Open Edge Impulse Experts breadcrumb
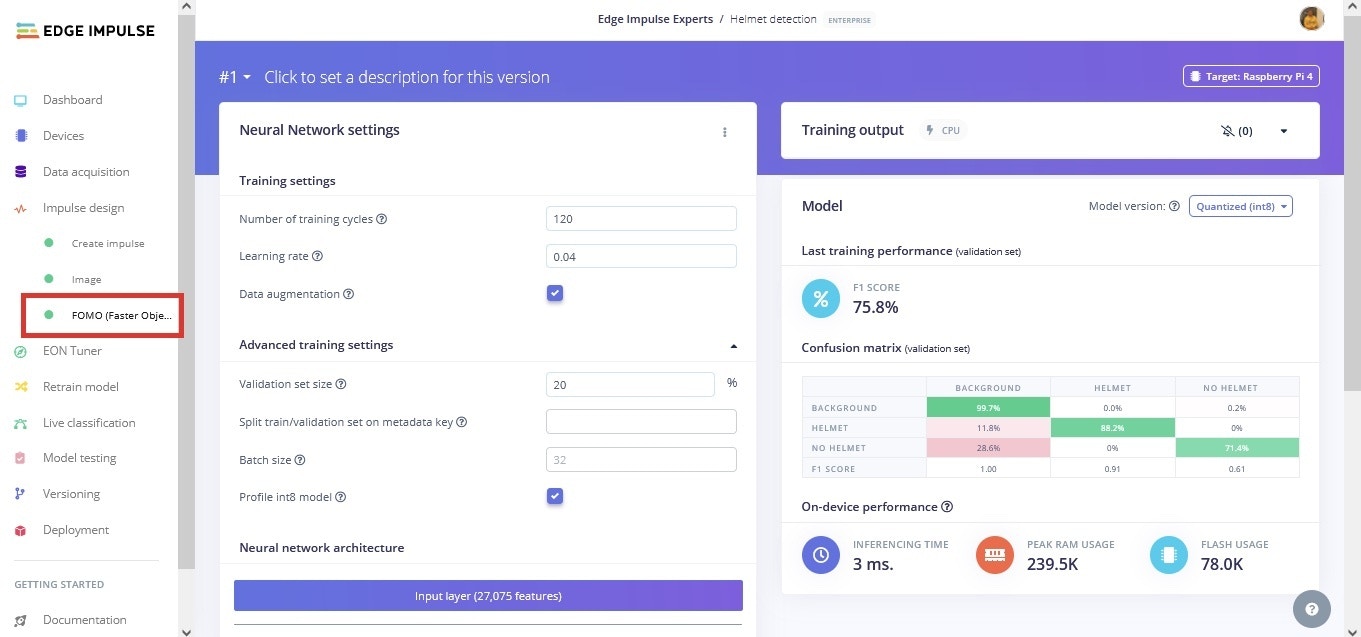Image resolution: width=1361 pixels, height=637 pixels. tap(656, 19)
